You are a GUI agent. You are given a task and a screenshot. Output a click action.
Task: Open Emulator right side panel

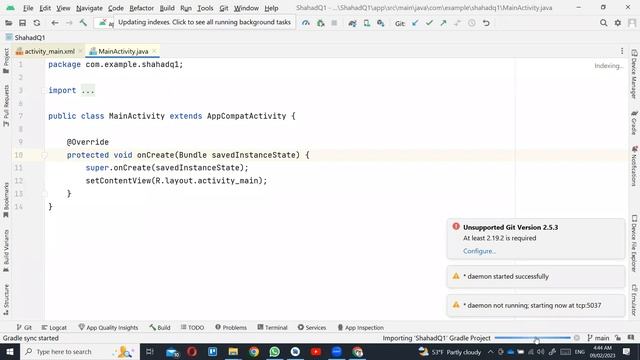[634, 300]
